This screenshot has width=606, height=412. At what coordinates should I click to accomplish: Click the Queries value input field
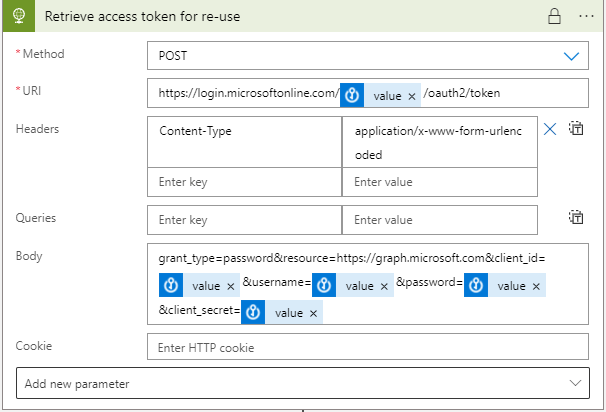click(x=439, y=219)
